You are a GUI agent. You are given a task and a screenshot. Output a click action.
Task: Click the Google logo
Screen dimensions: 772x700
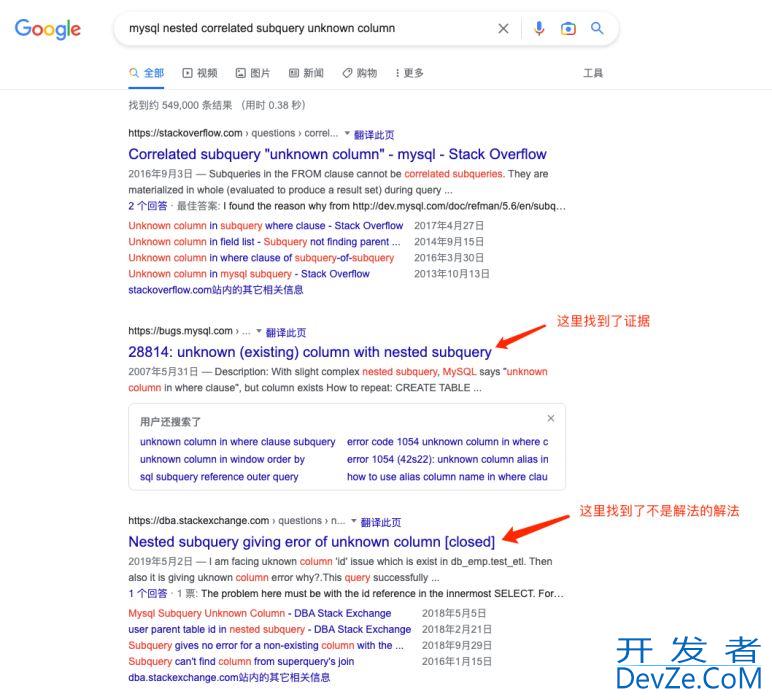[x=48, y=29]
